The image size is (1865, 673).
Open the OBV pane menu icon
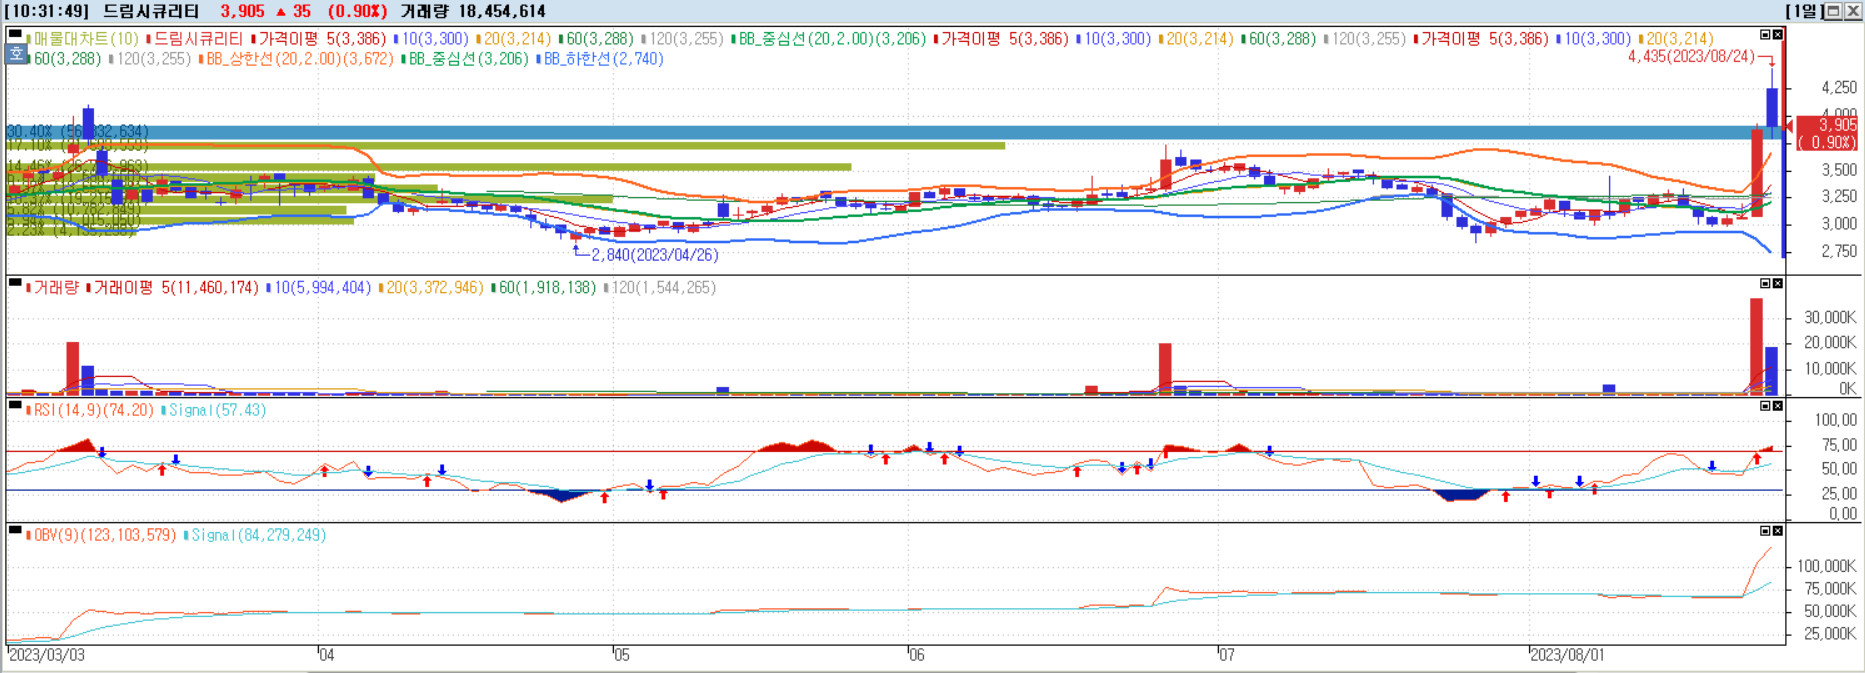[15, 530]
